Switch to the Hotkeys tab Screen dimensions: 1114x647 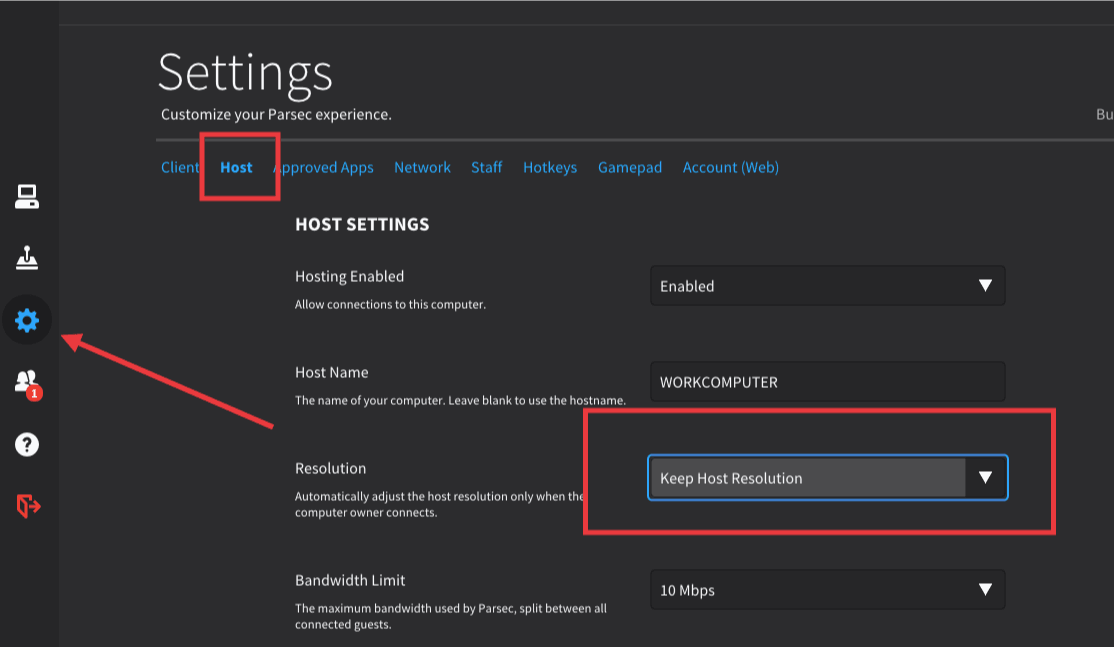click(549, 167)
